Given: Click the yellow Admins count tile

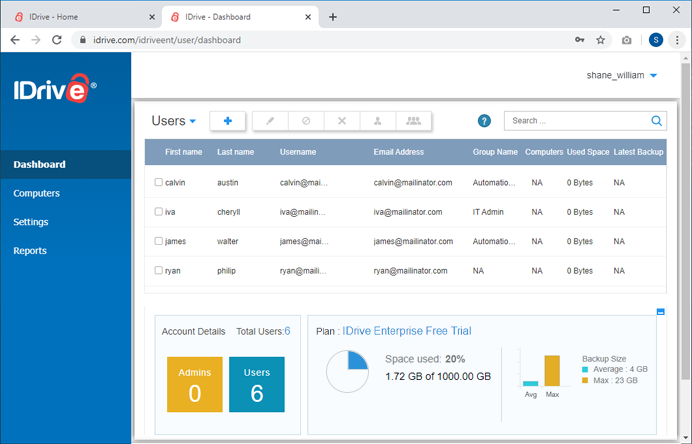Looking at the screenshot, I should tap(194, 384).
